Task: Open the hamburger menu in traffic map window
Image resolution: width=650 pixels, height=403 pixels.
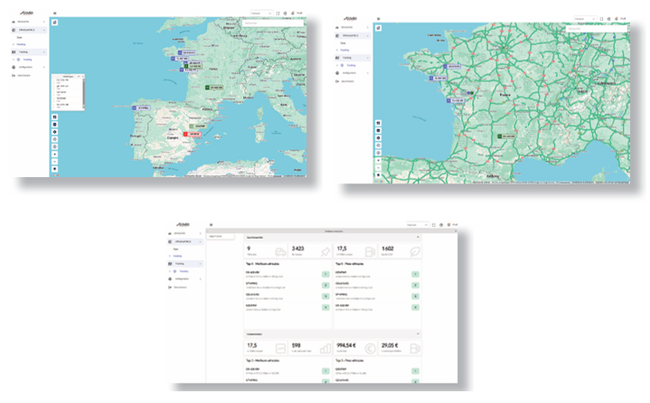Action: pyautogui.click(x=378, y=19)
